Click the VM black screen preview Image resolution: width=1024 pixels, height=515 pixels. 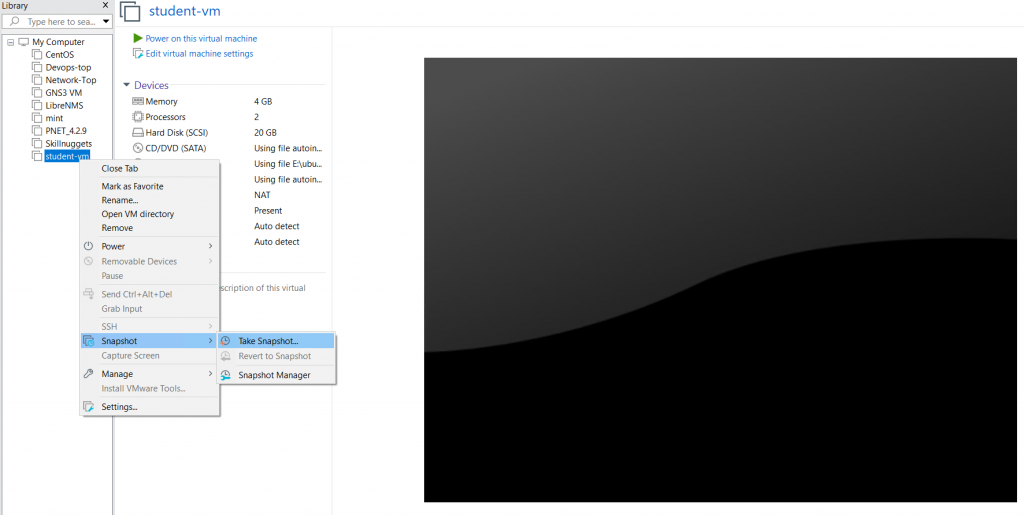pyautogui.click(x=720, y=280)
